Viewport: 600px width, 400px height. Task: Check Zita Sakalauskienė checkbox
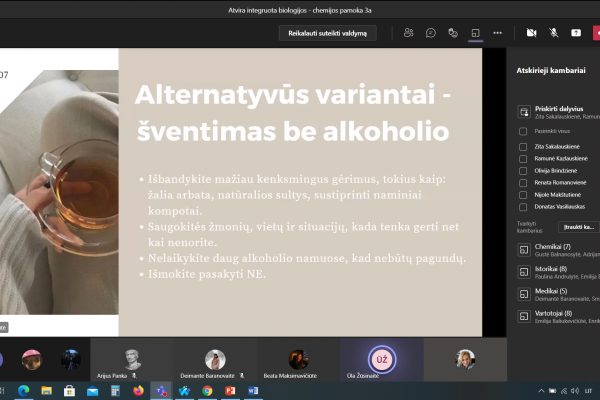pyautogui.click(x=523, y=147)
